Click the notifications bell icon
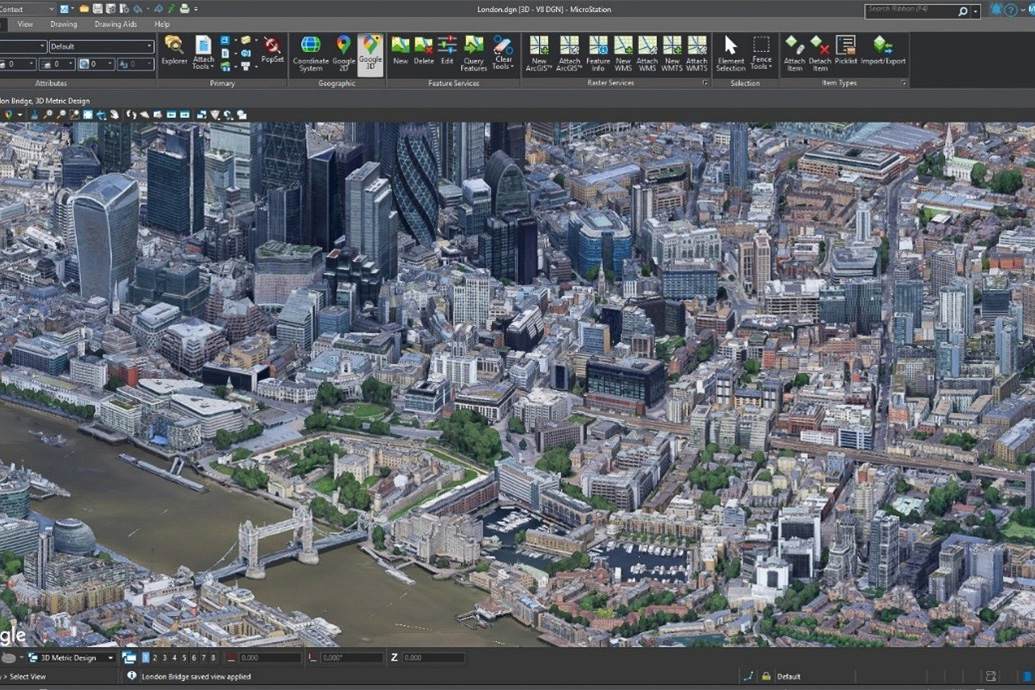 (x=996, y=9)
